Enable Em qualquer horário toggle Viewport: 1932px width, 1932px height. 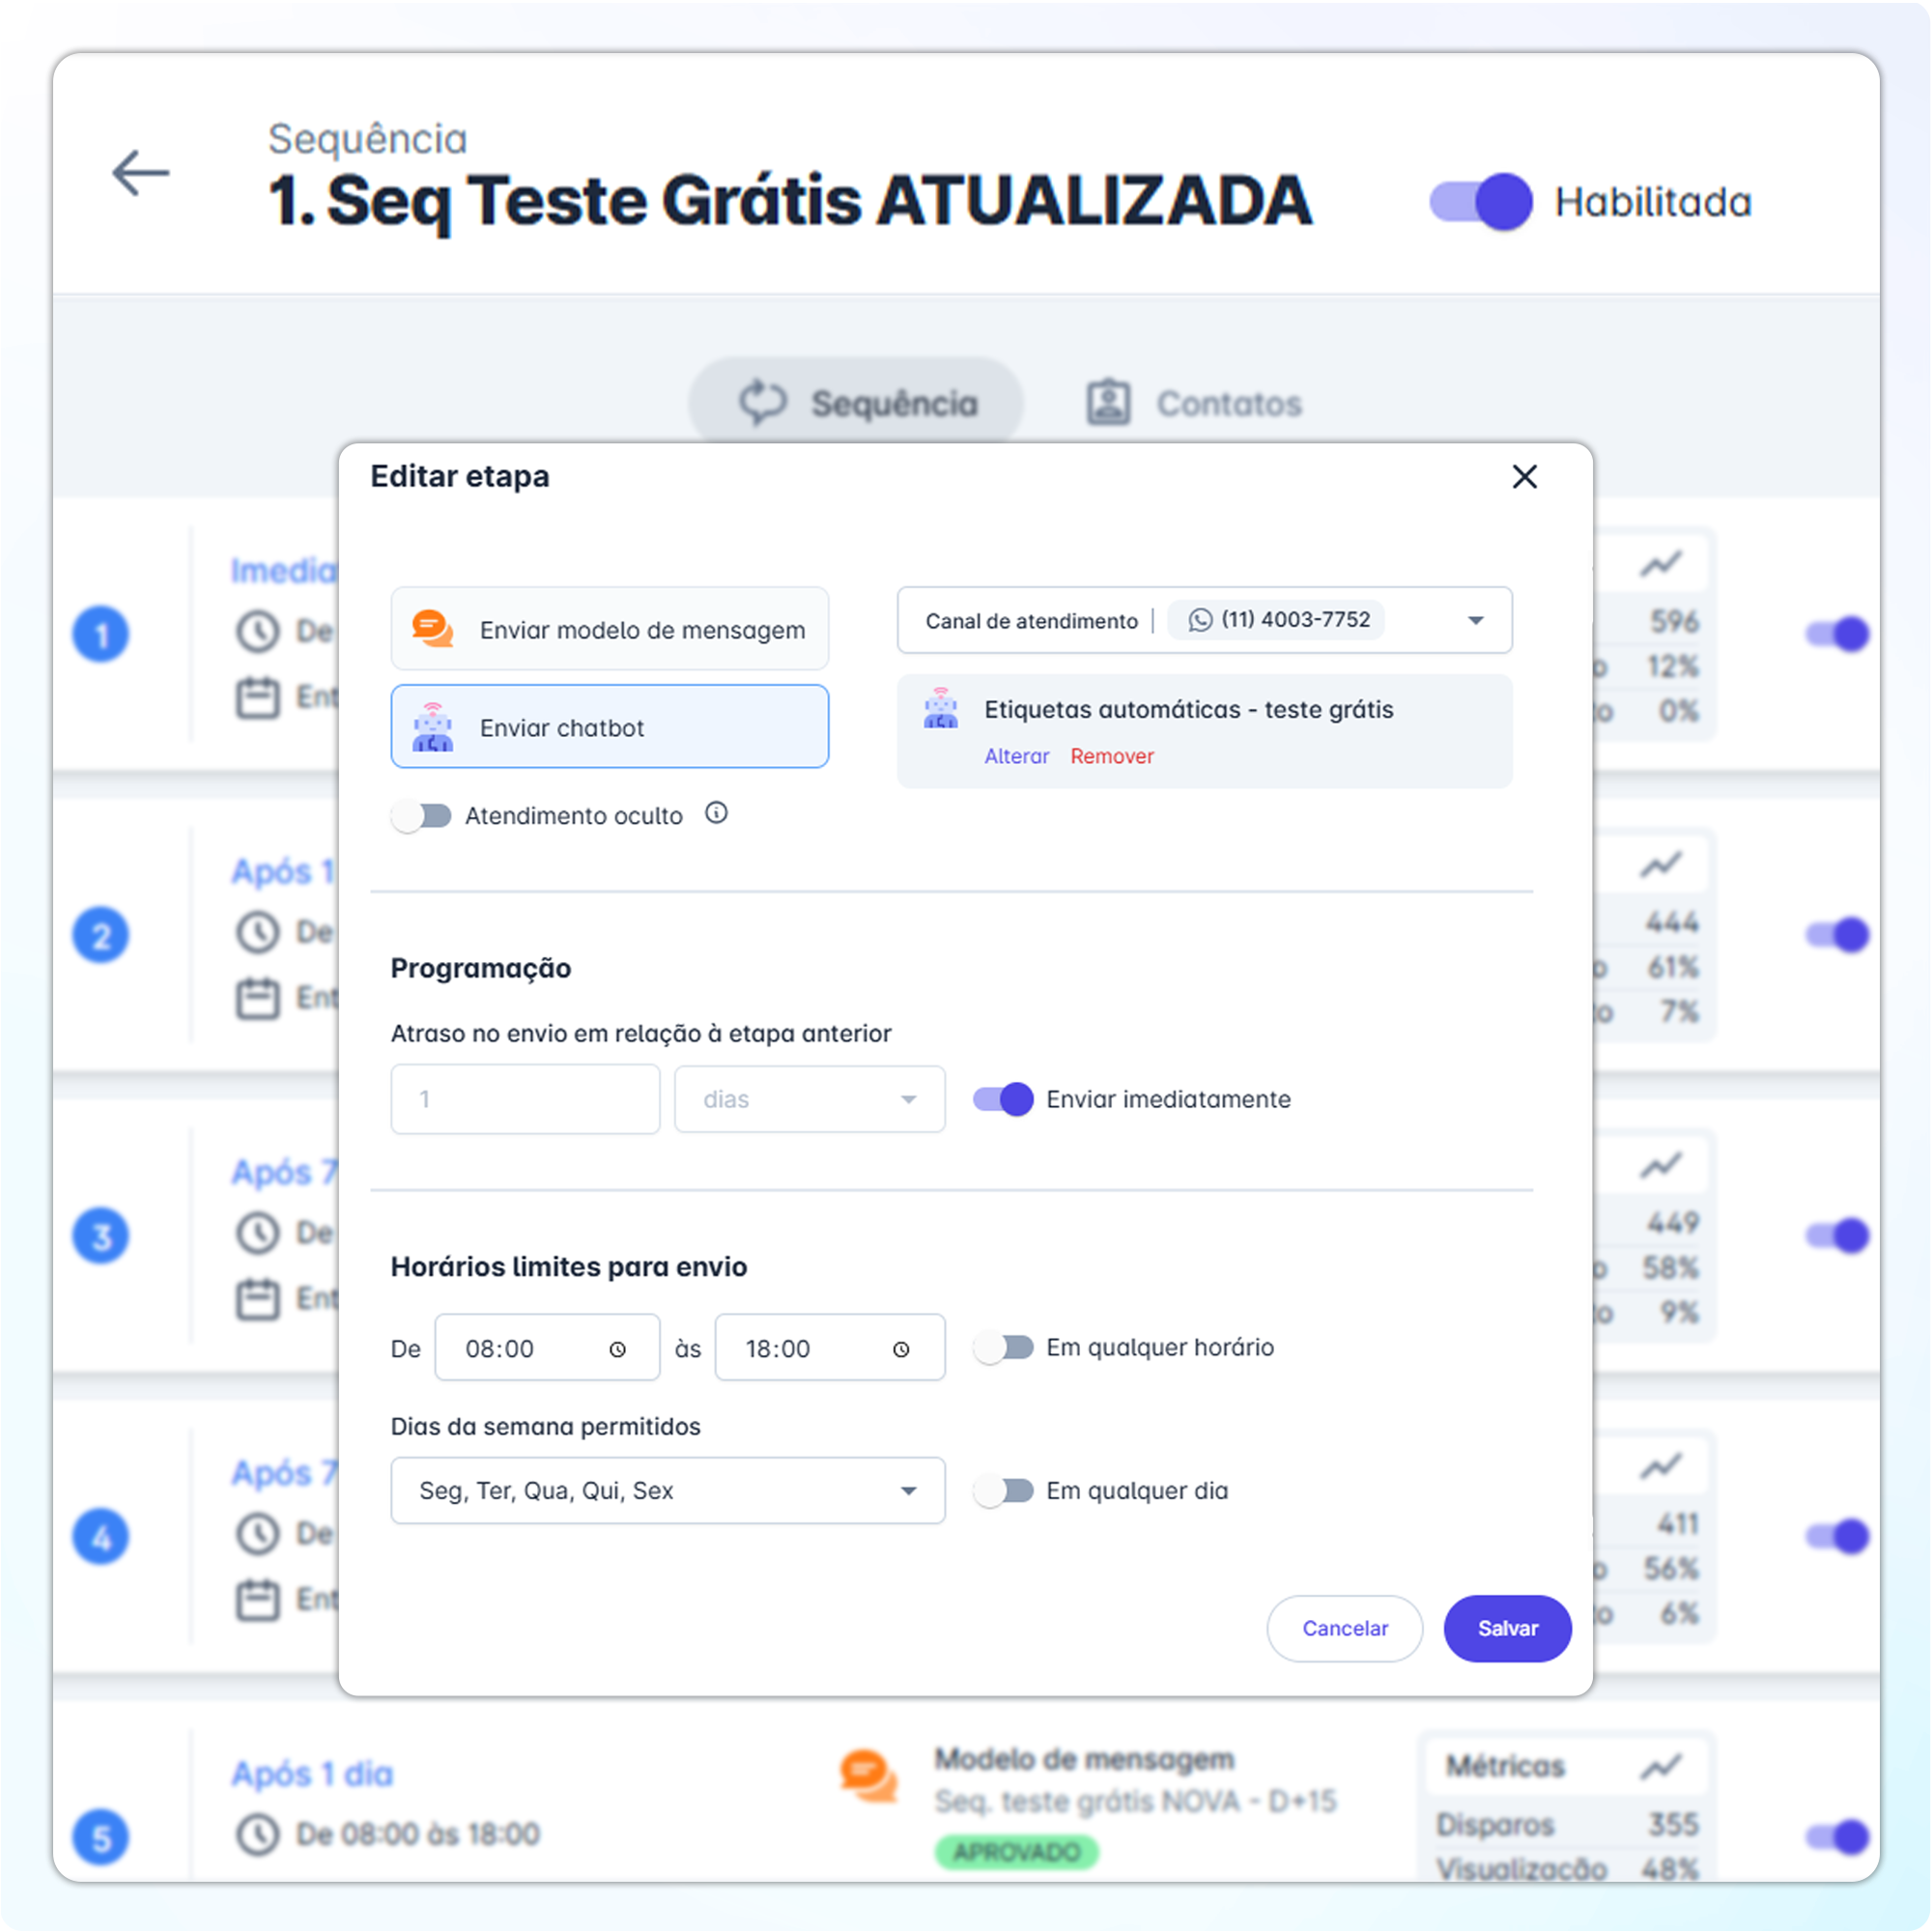tap(1003, 1347)
